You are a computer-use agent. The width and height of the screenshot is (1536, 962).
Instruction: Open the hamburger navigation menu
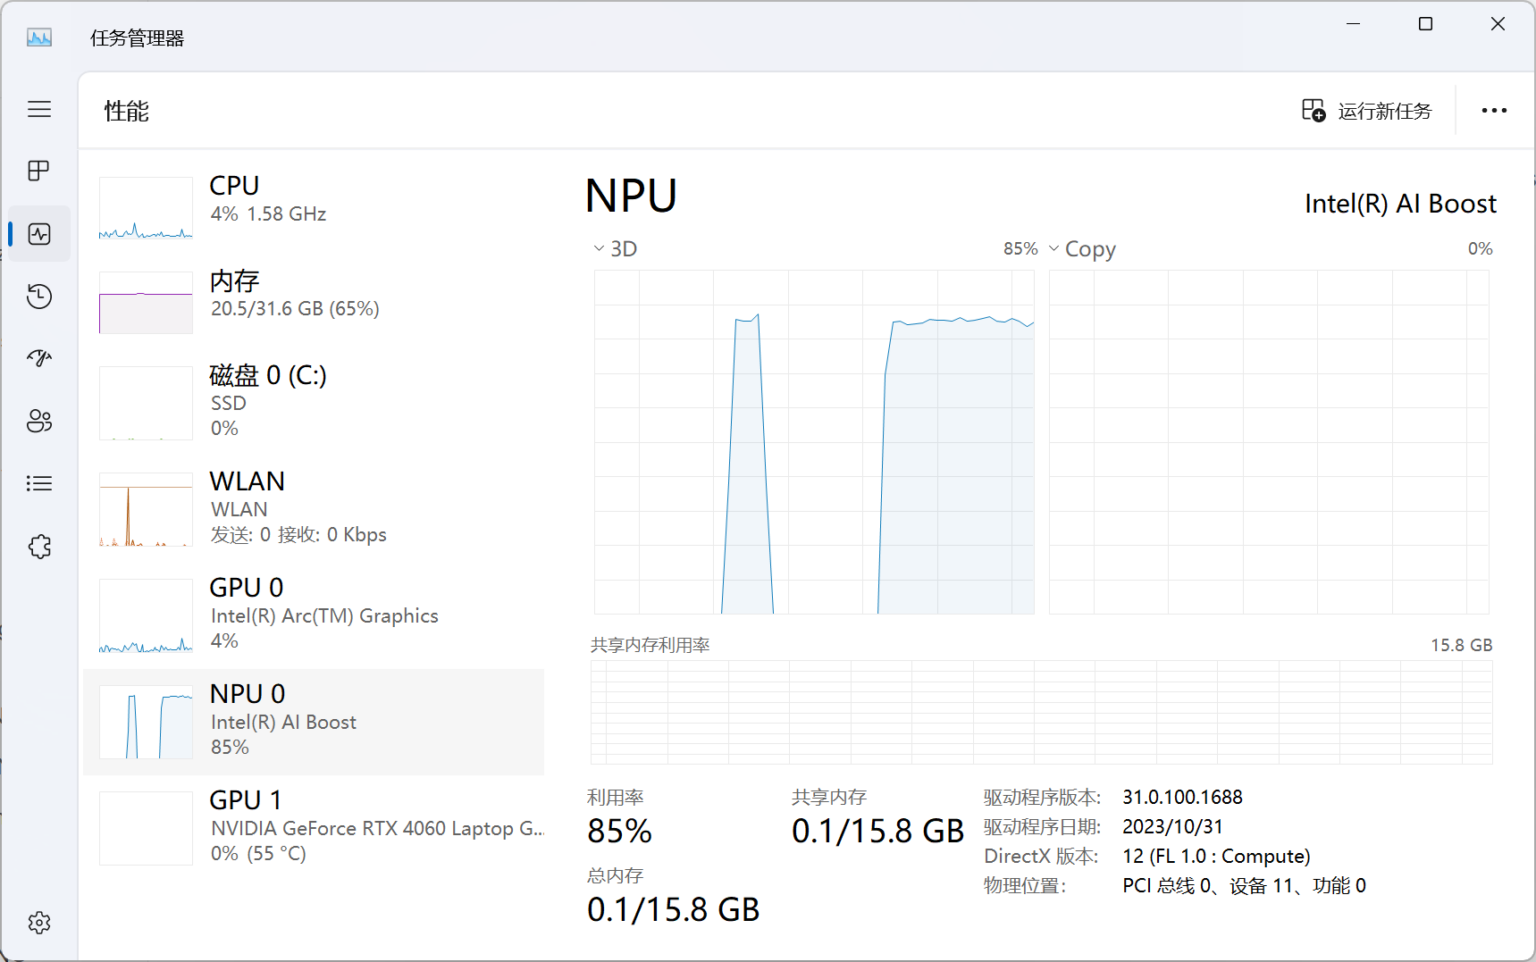point(39,109)
